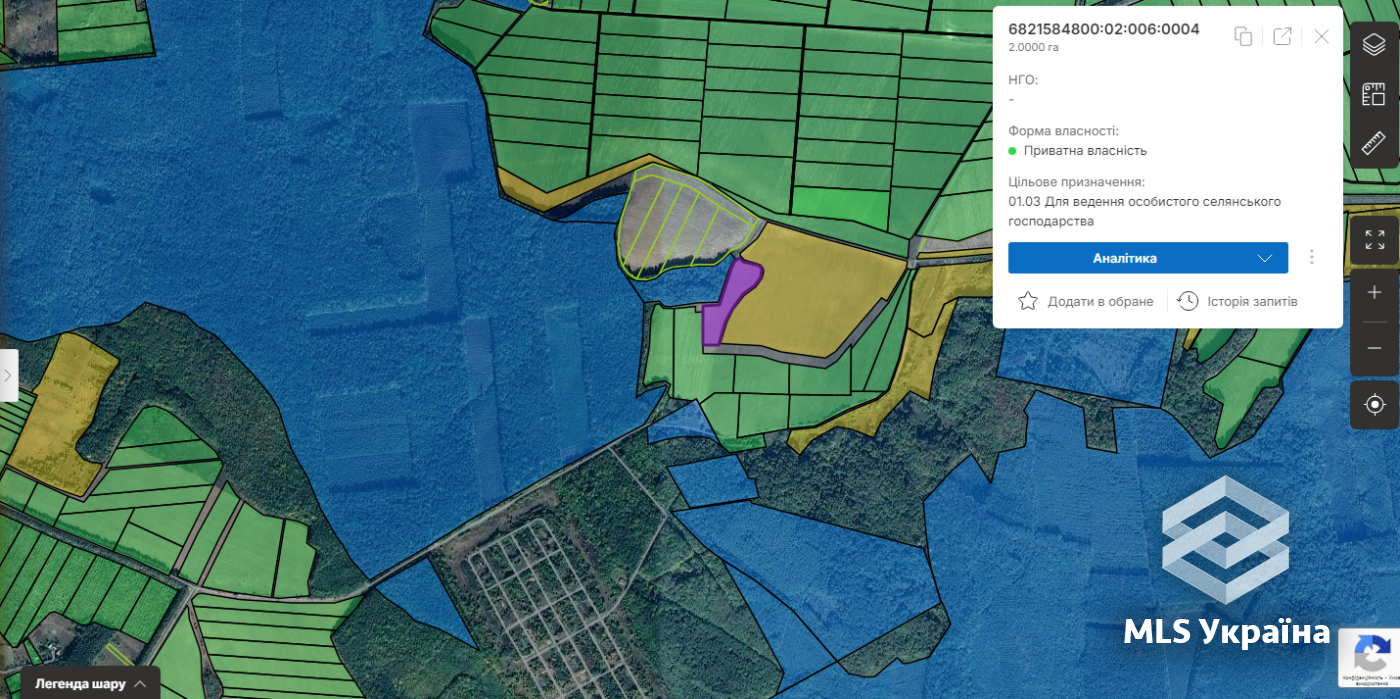Select the purple highlighted land parcel

pyautogui.click(x=728, y=300)
